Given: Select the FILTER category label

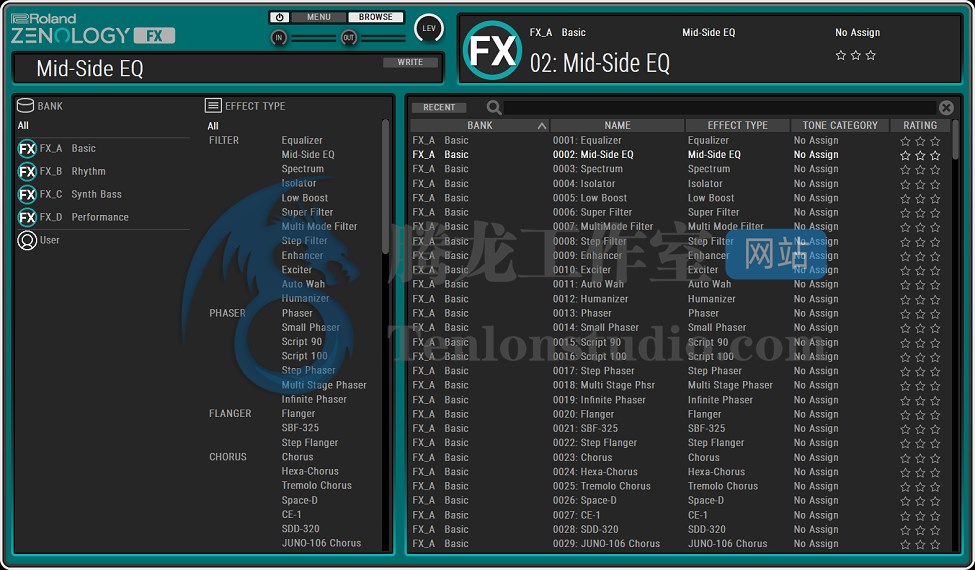Looking at the screenshot, I should tap(224, 140).
